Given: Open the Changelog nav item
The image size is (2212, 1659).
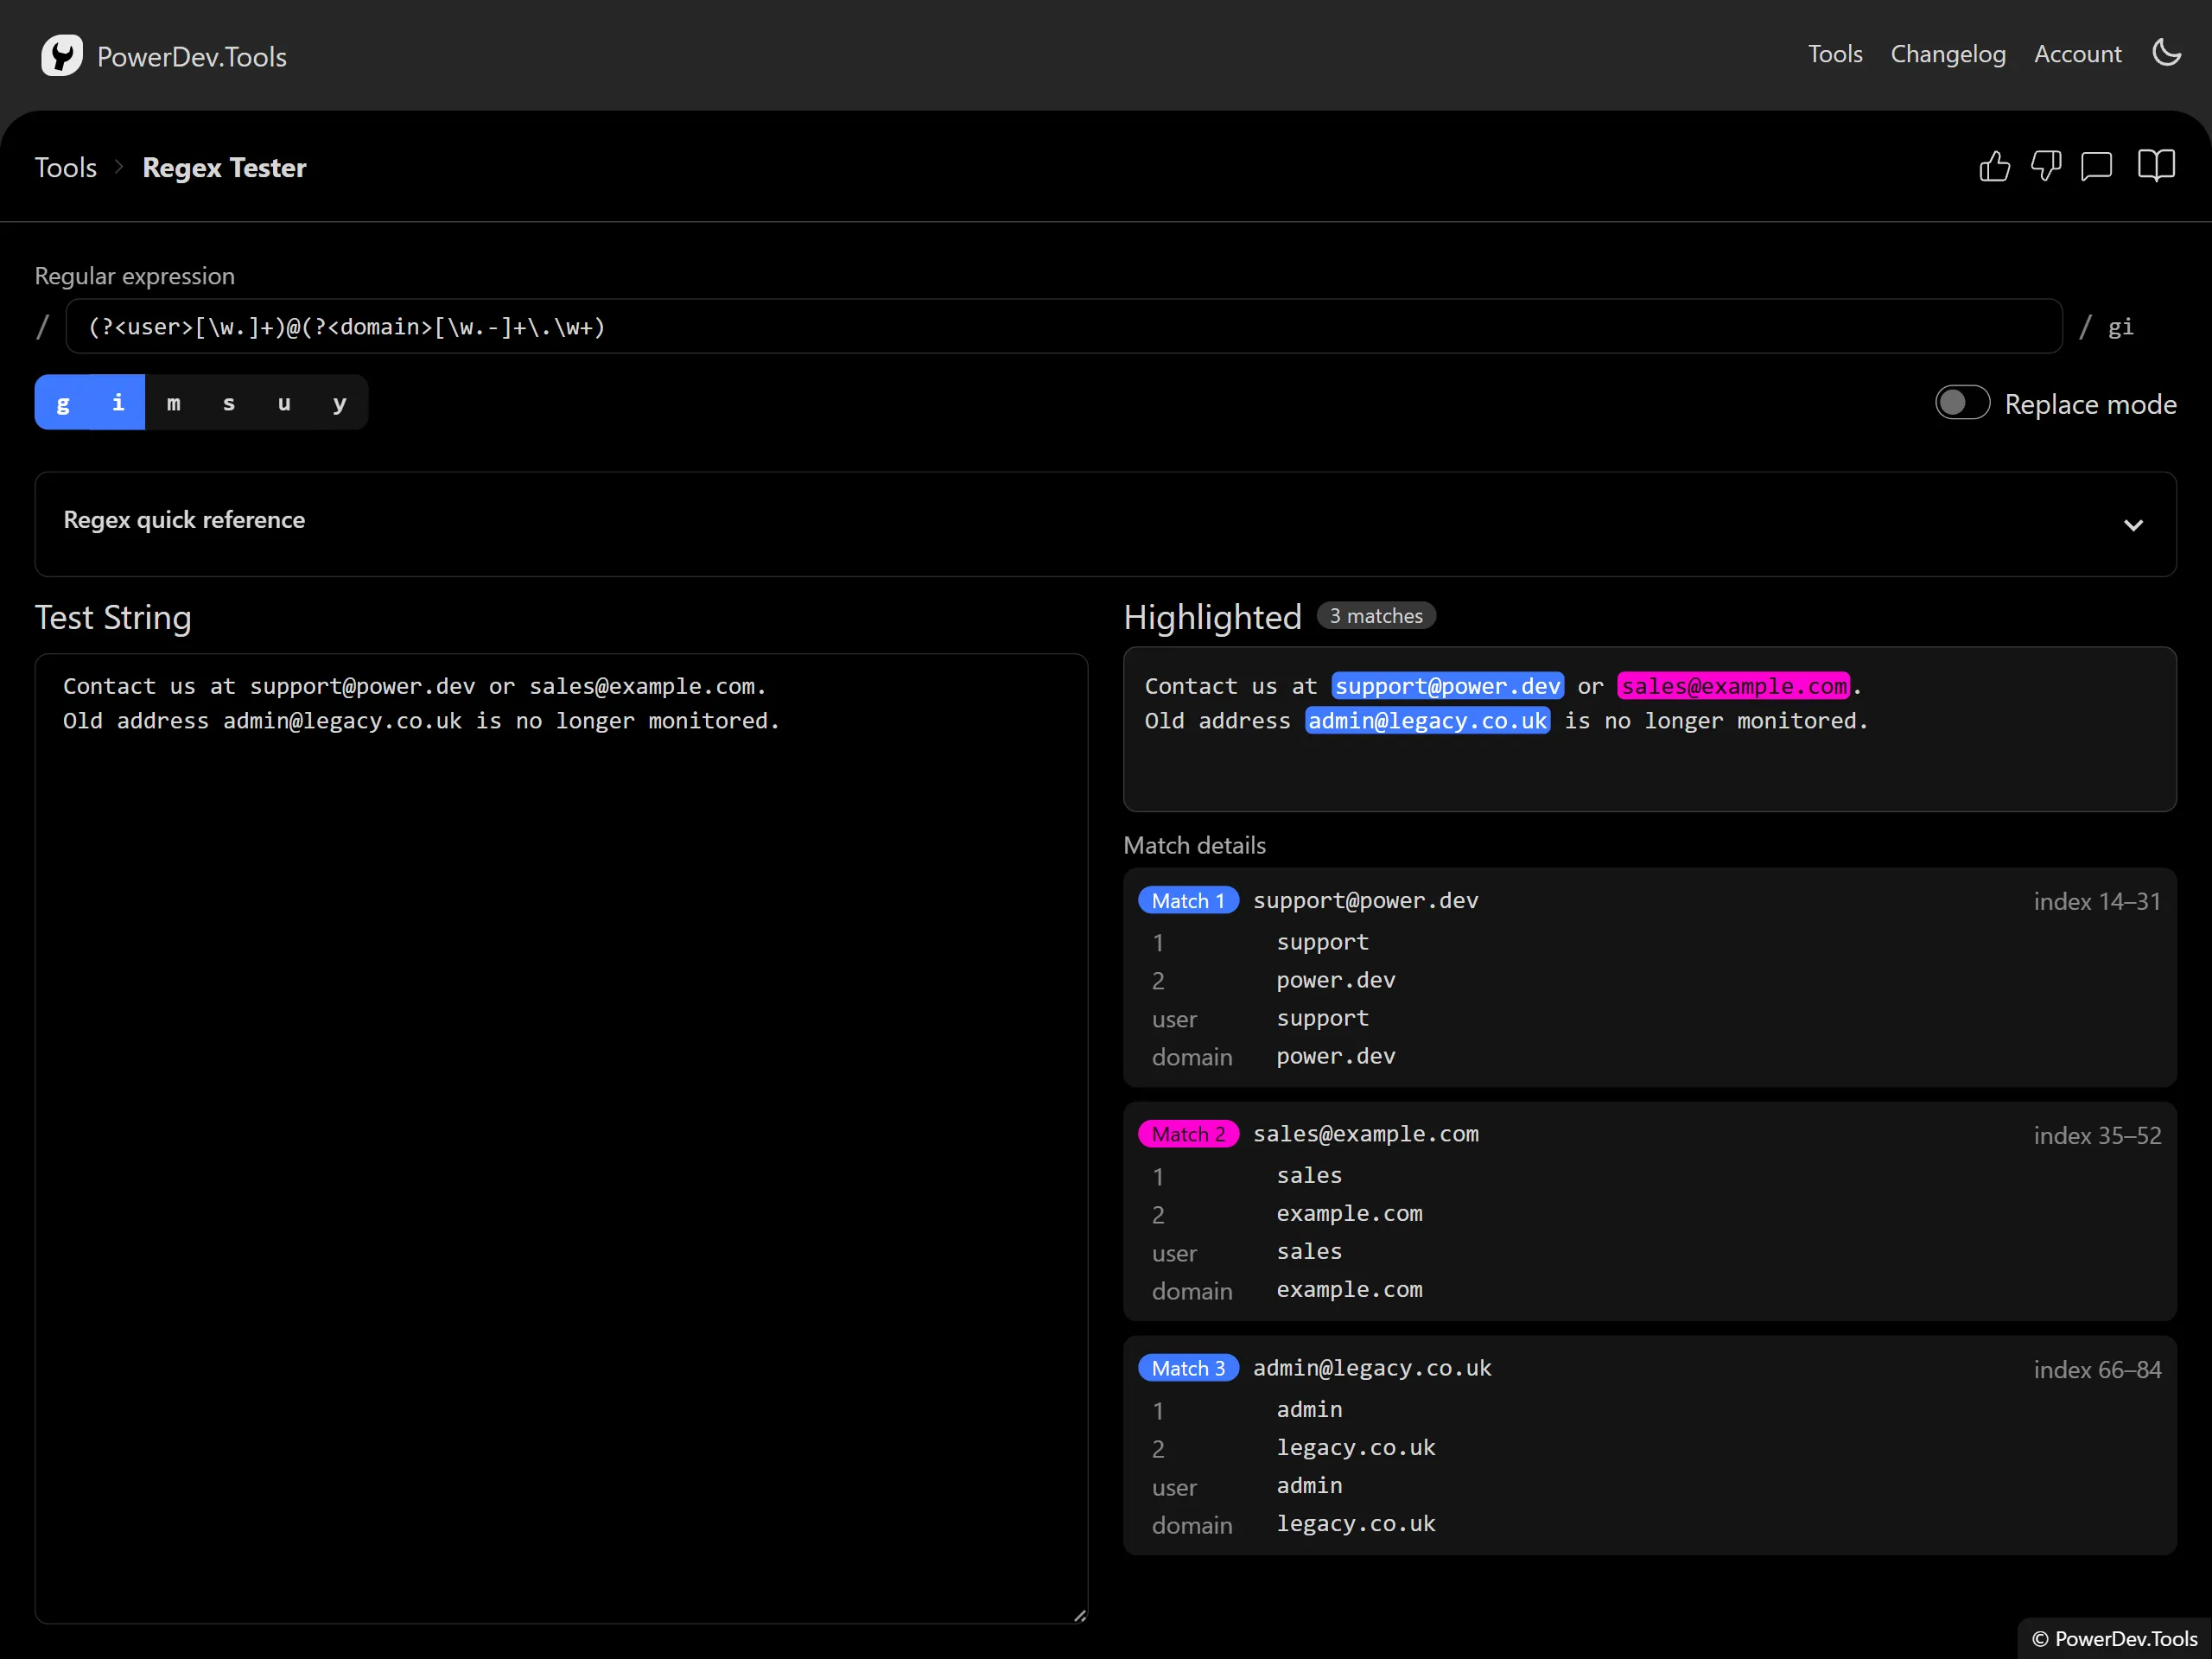Looking at the screenshot, I should (x=1948, y=54).
